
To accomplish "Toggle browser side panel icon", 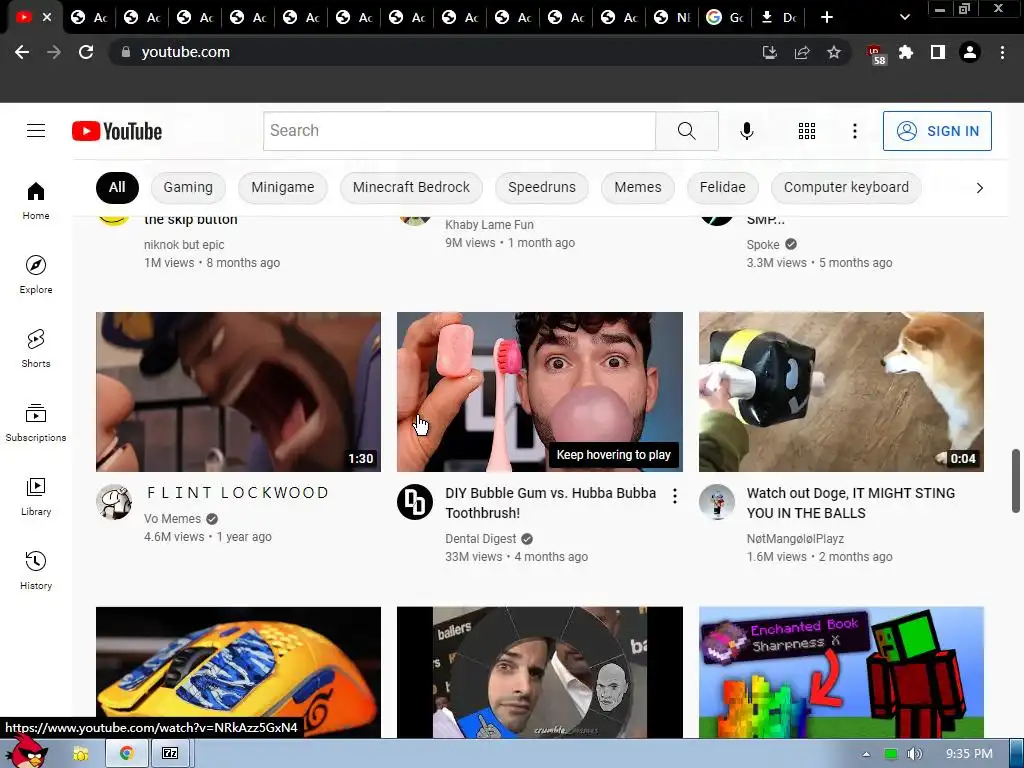I will pos(938,52).
